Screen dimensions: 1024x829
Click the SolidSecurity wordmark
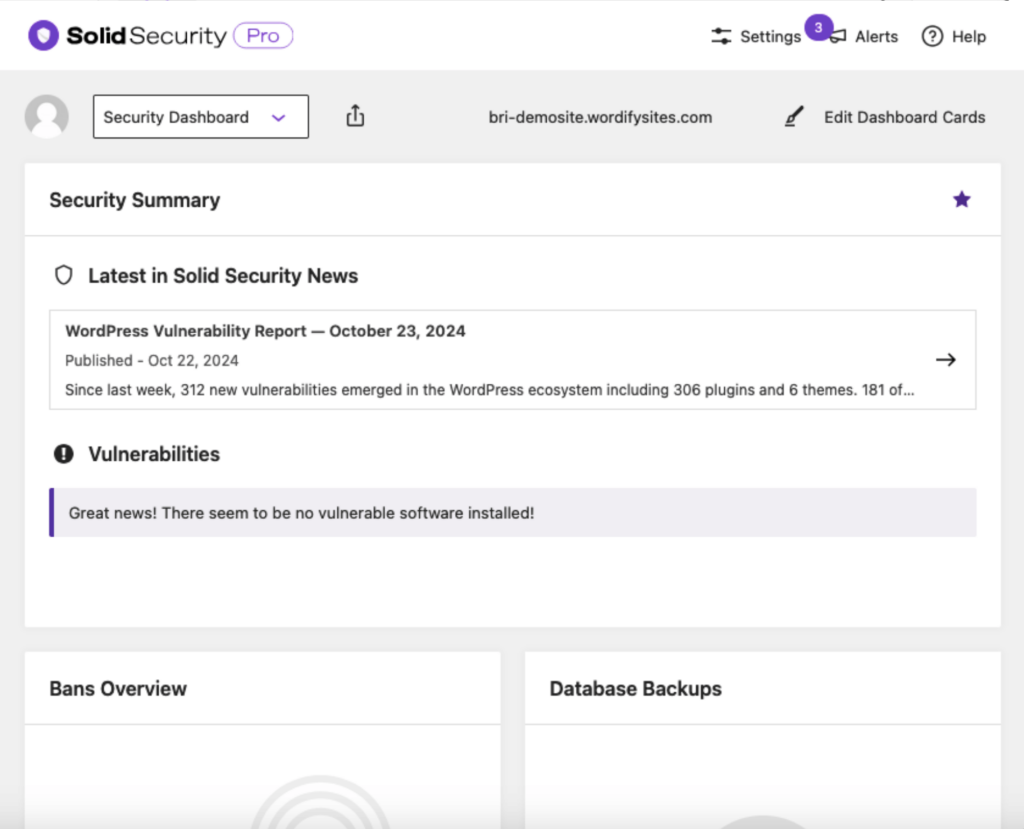[x=146, y=35]
